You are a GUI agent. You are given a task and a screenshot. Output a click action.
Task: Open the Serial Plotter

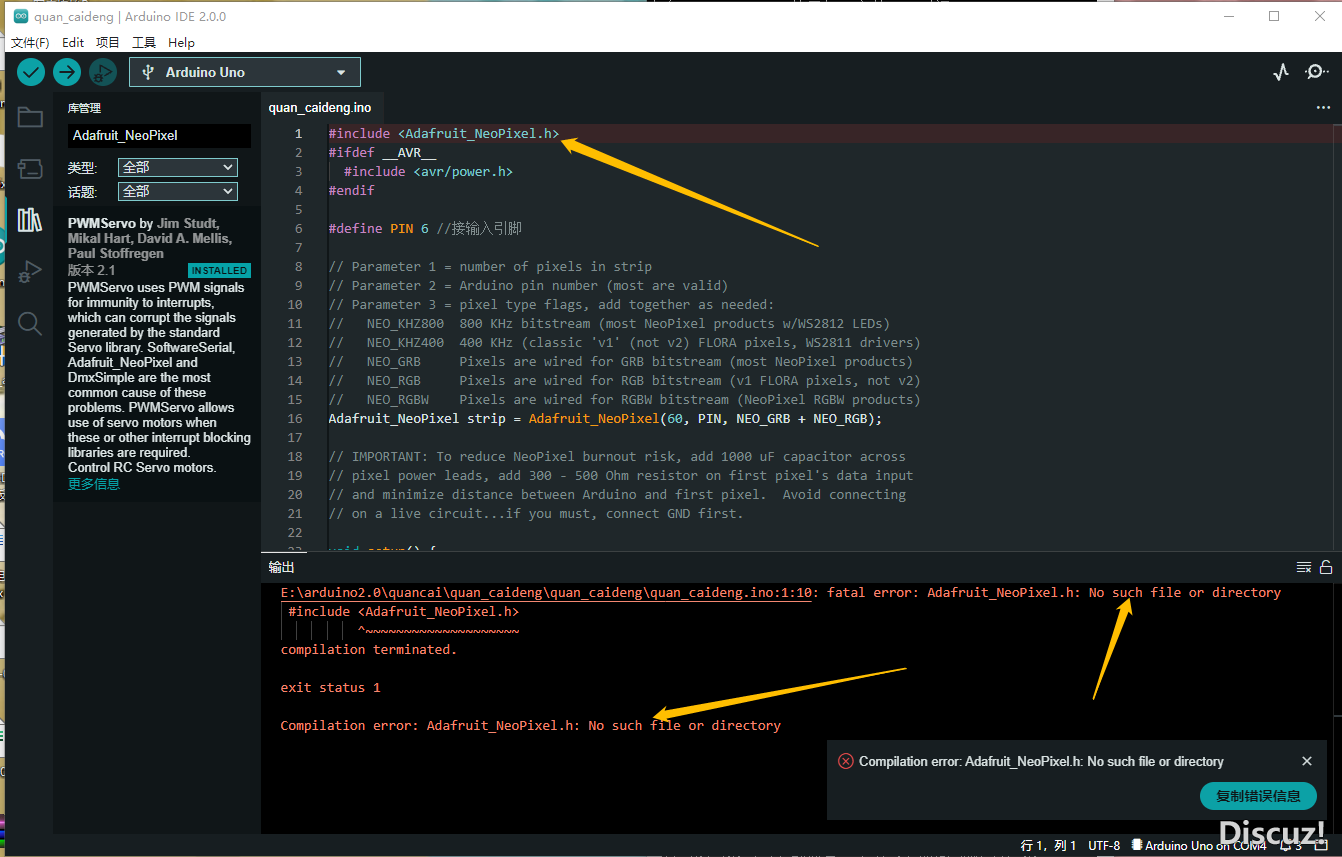pos(1281,72)
